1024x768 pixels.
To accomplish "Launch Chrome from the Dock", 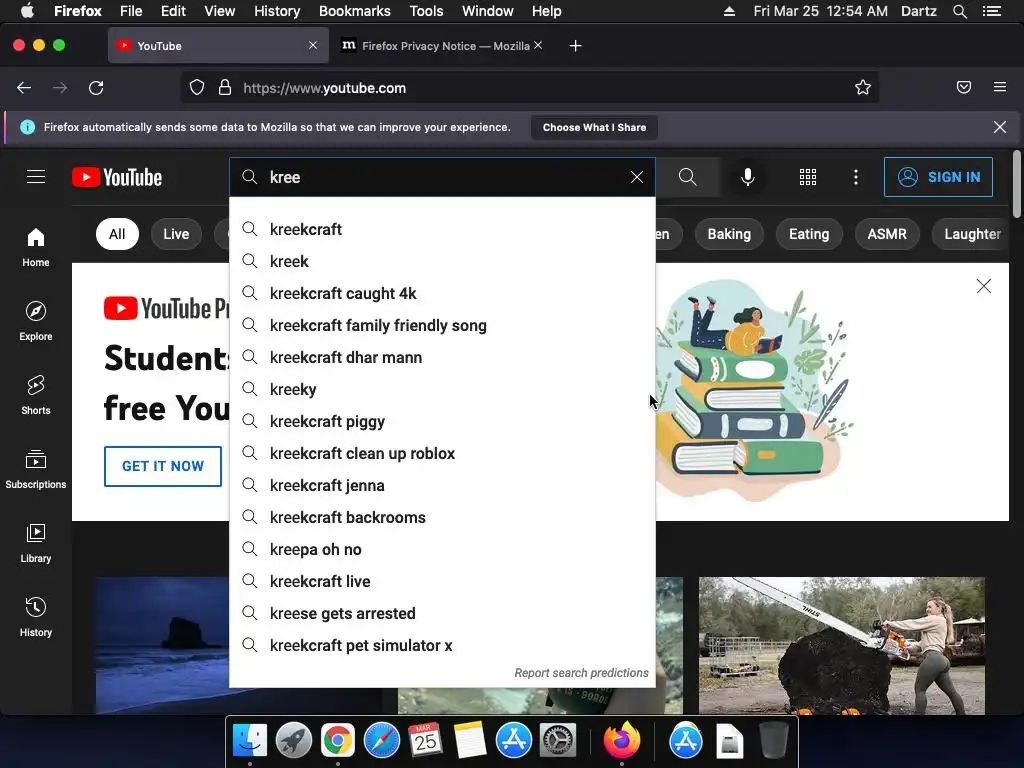I will [x=337, y=741].
